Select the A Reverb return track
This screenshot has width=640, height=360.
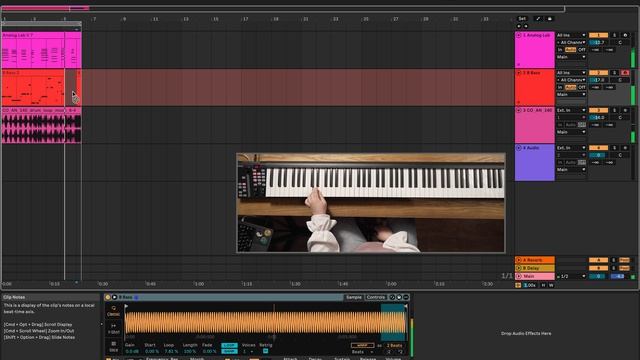click(535, 260)
